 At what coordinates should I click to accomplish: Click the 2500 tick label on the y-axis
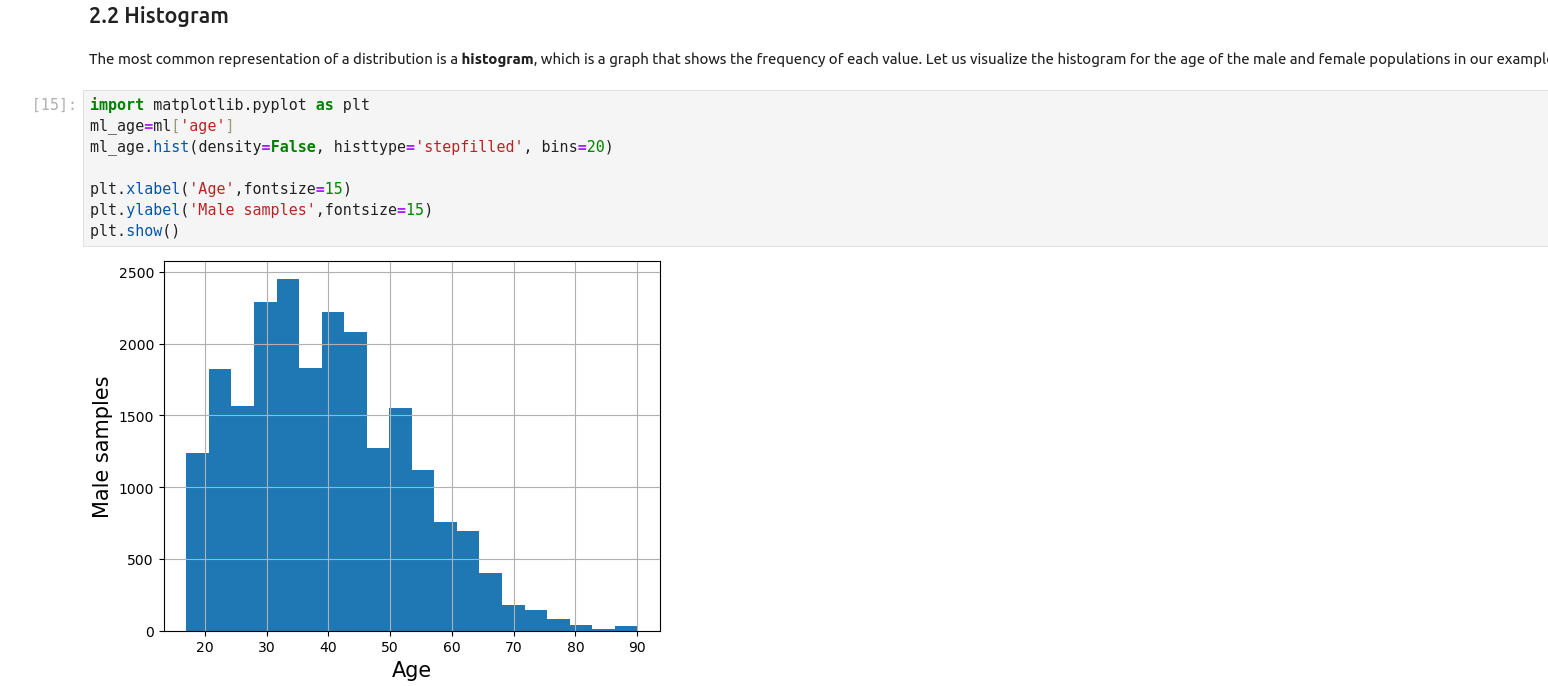click(x=137, y=273)
